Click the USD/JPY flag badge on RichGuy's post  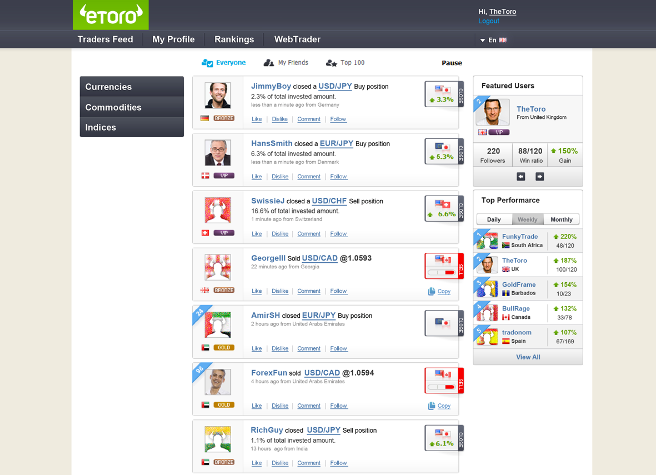point(444,438)
